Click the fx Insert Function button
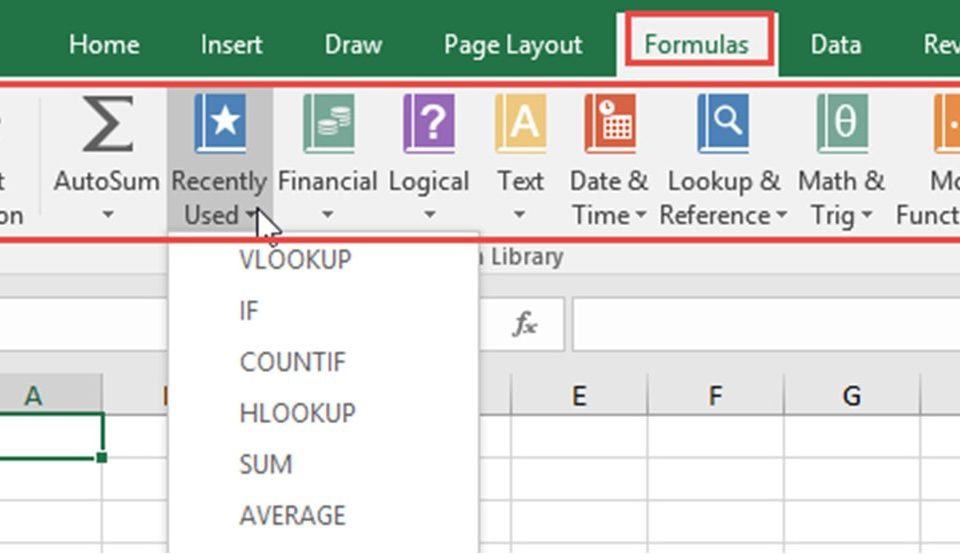The width and height of the screenshot is (960, 554). [525, 325]
